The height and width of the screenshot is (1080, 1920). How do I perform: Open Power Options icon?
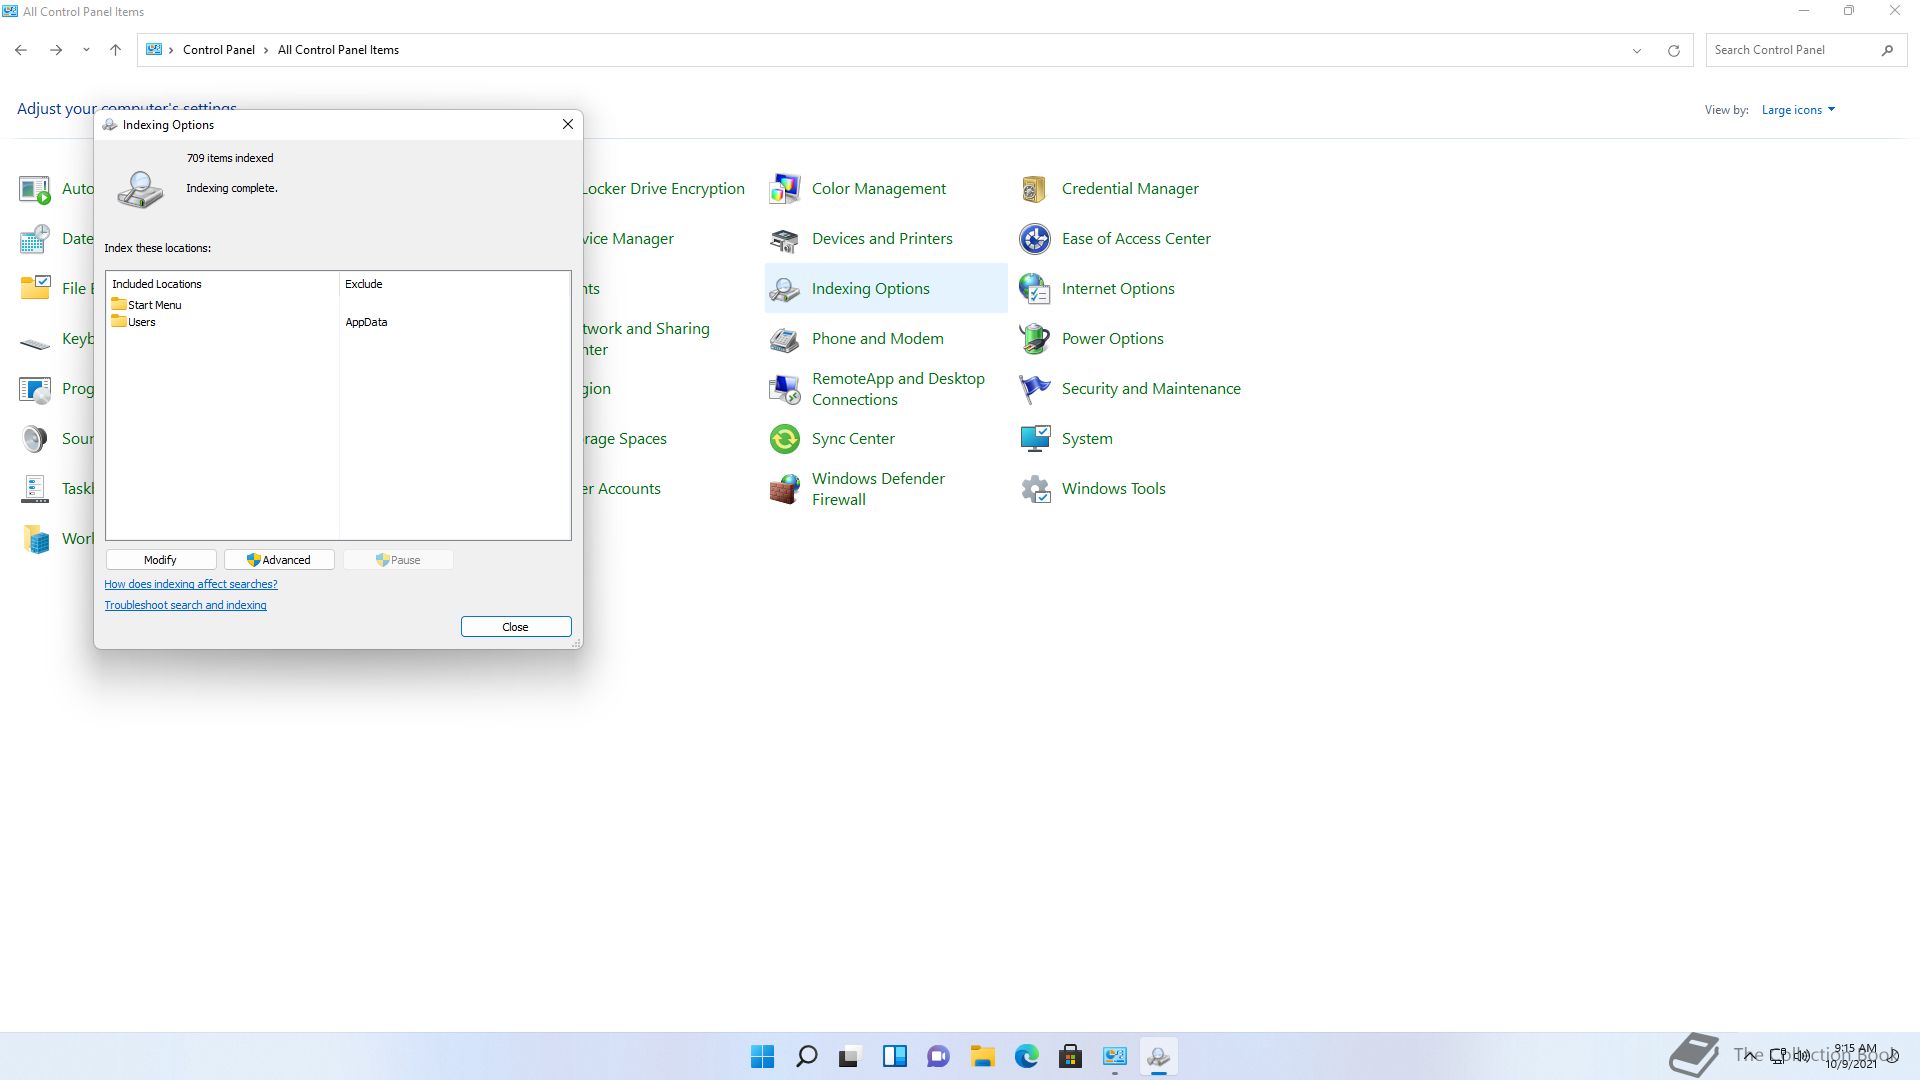click(x=1035, y=339)
